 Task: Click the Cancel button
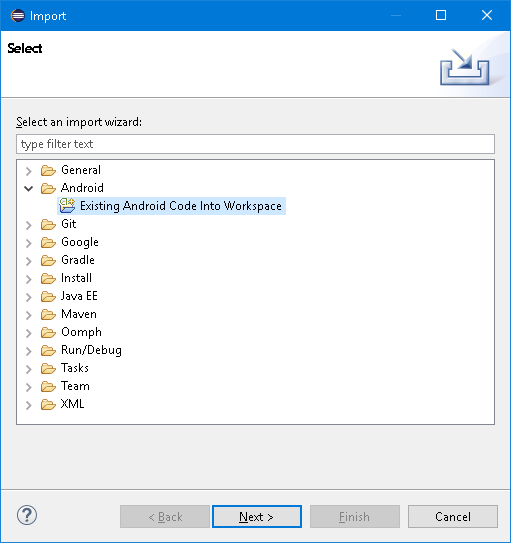(x=453, y=517)
